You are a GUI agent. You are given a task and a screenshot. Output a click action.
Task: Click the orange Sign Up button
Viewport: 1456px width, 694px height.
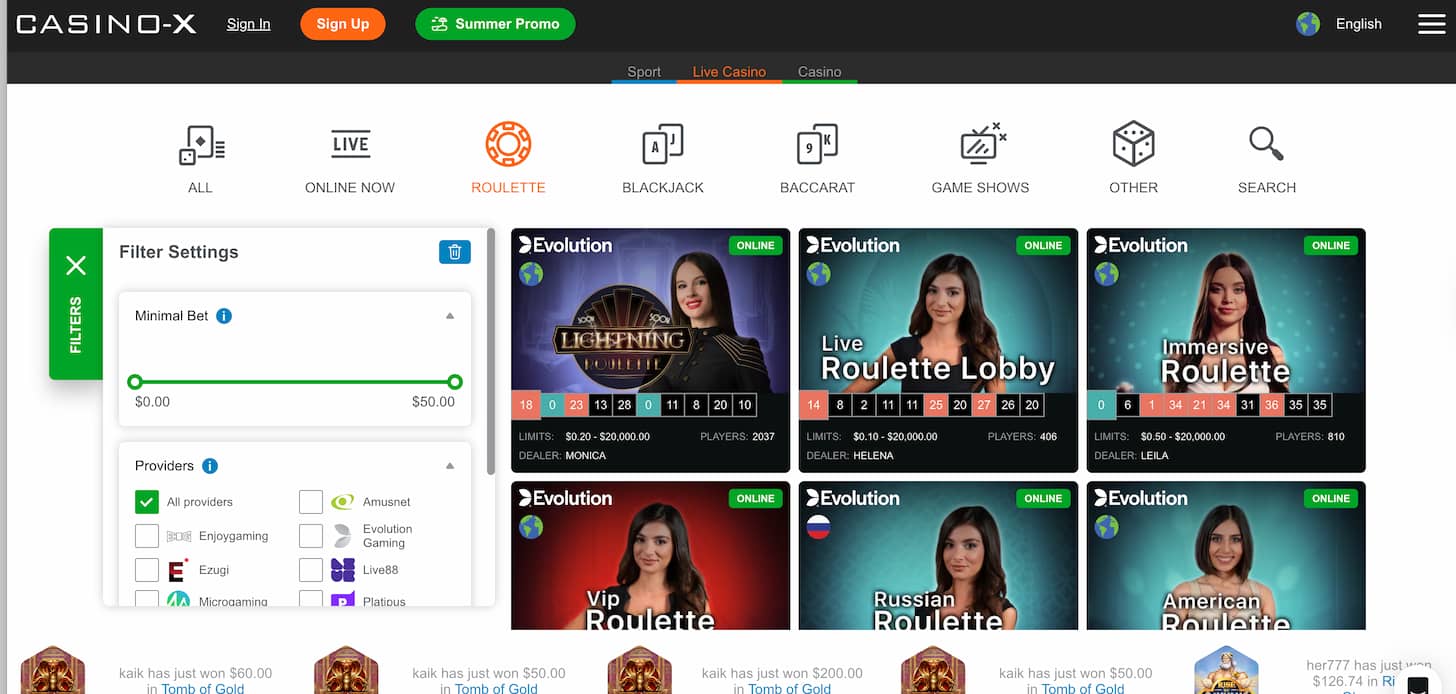tap(343, 24)
